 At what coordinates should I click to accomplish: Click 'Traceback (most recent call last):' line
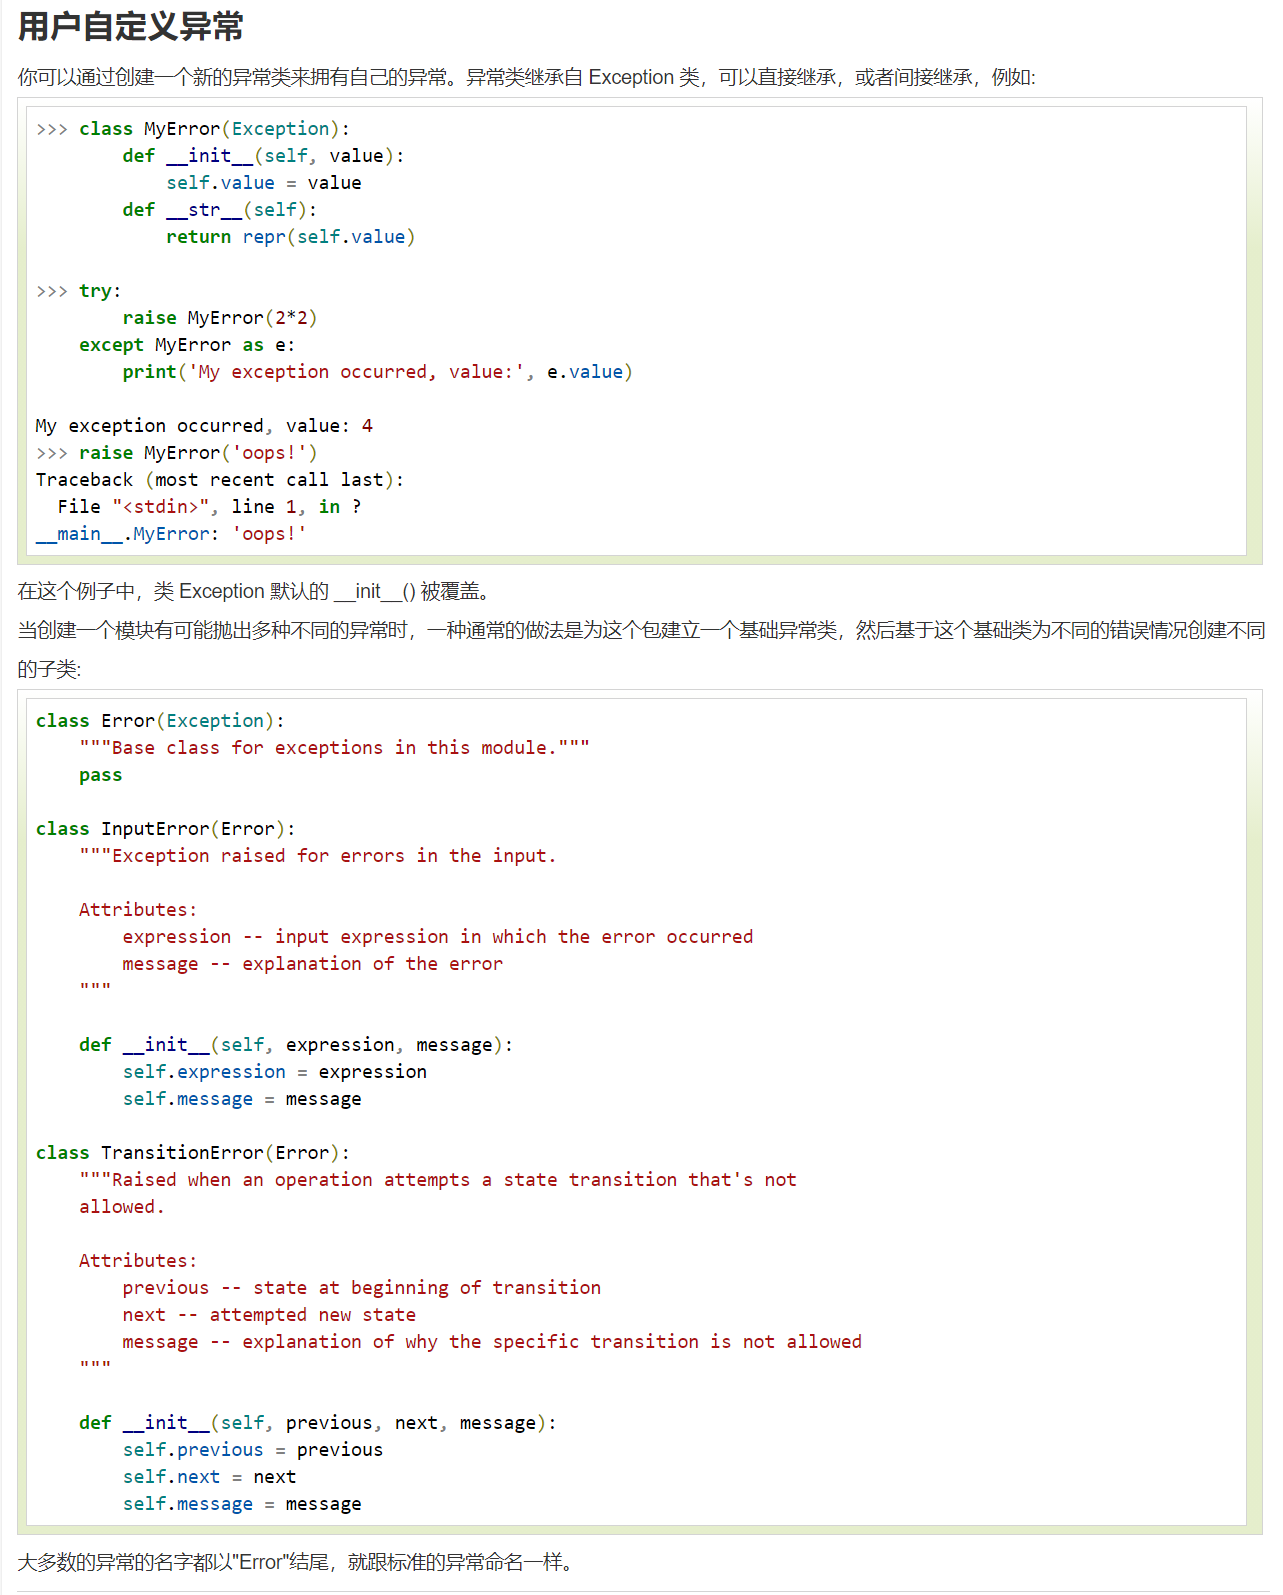tap(220, 480)
